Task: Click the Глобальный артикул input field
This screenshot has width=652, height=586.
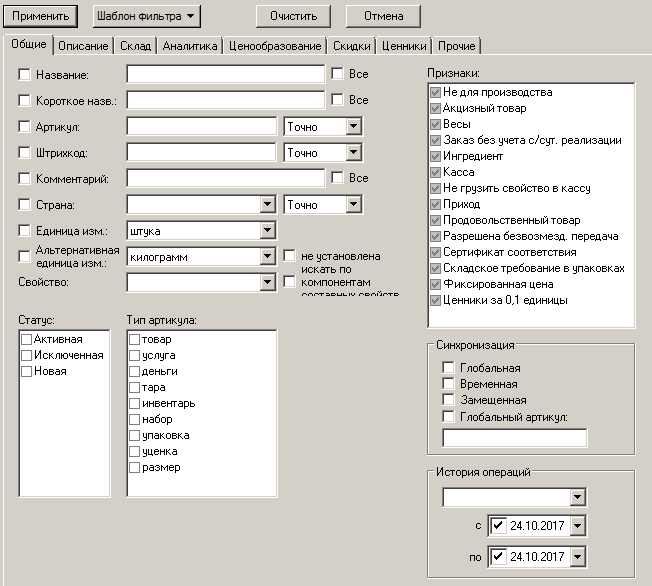Action: coord(515,438)
